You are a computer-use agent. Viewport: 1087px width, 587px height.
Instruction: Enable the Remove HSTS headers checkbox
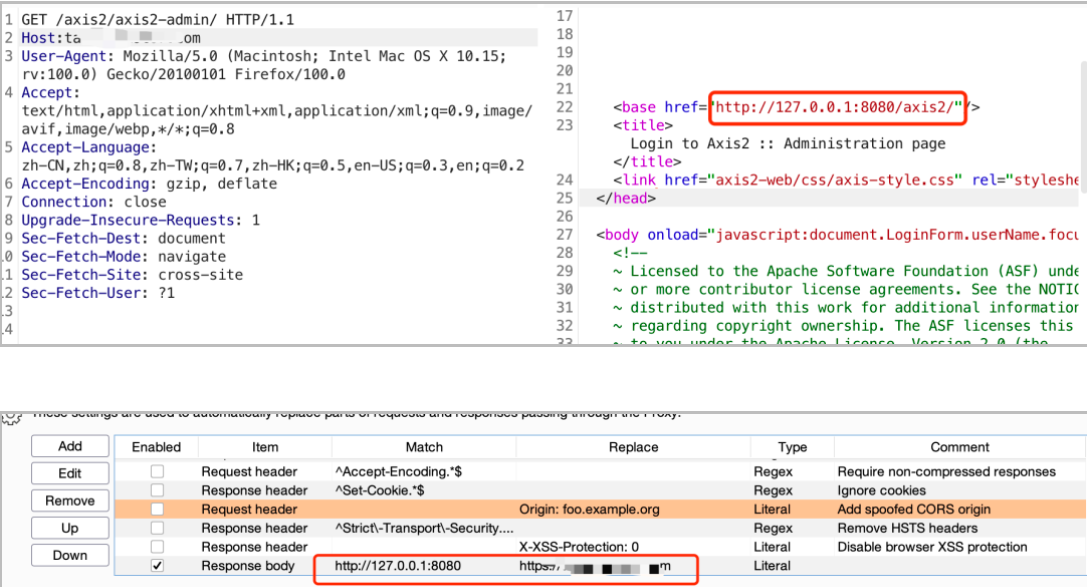[157, 528]
